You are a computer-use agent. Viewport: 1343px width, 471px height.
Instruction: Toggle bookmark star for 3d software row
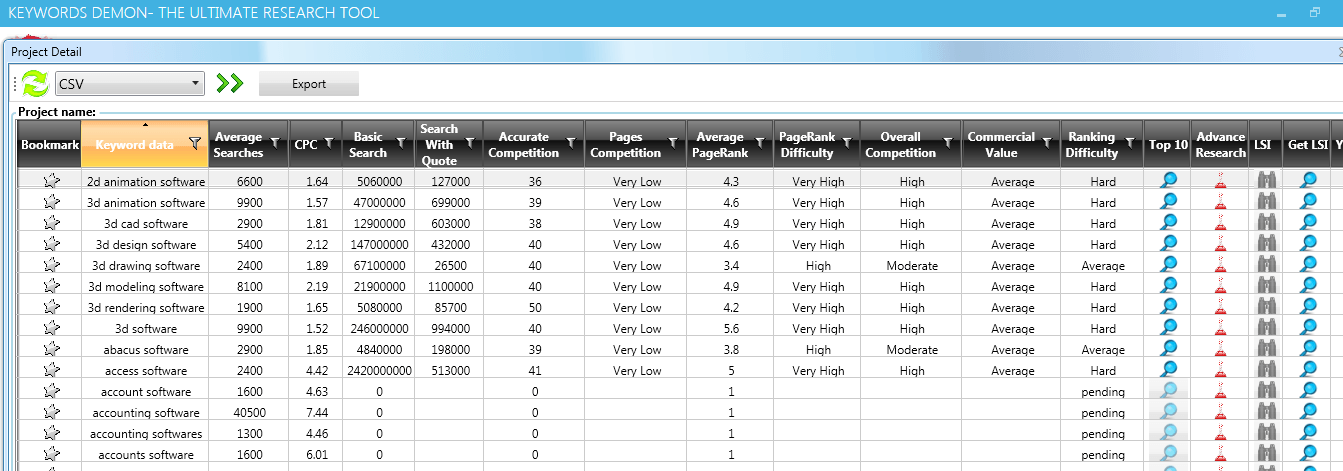(x=50, y=328)
